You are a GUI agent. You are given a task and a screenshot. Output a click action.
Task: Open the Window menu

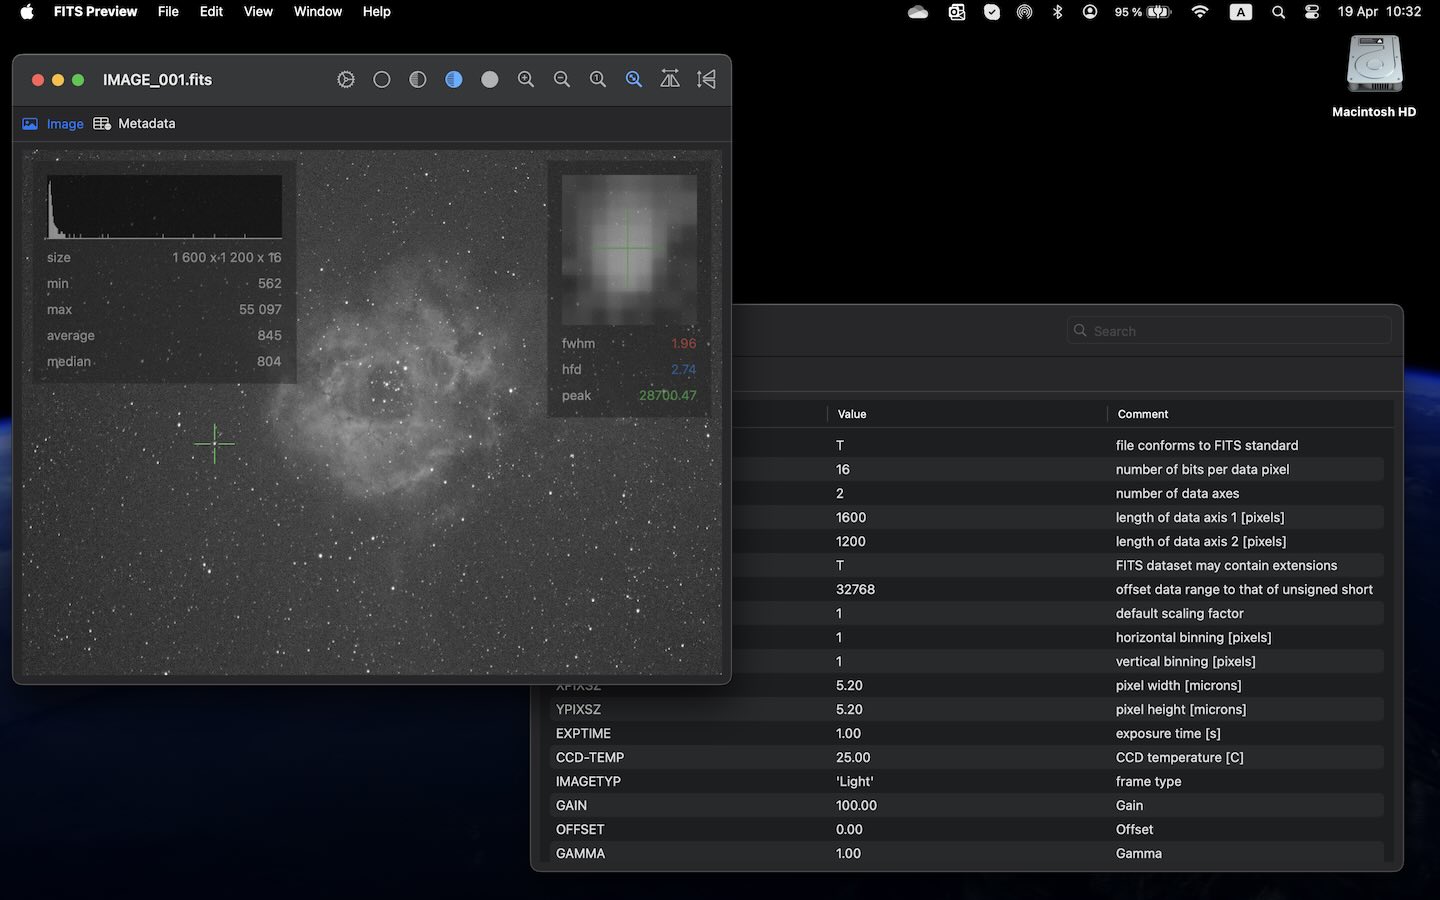318,12
